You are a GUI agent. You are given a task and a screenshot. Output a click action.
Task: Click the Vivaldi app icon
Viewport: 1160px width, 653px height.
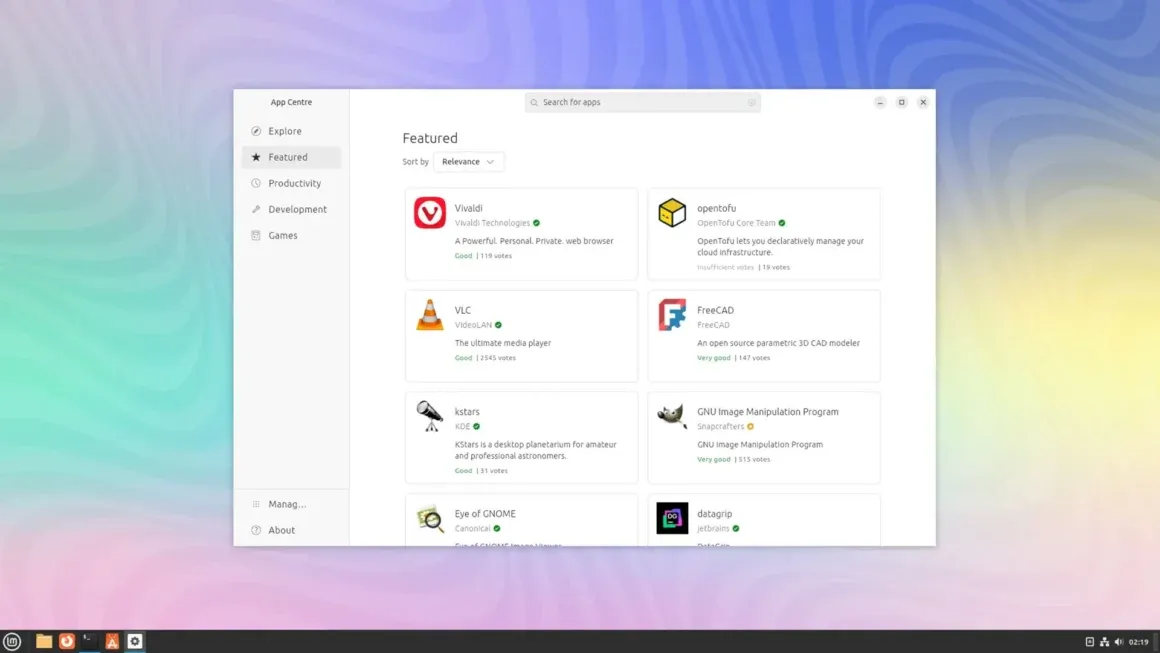pyautogui.click(x=430, y=213)
